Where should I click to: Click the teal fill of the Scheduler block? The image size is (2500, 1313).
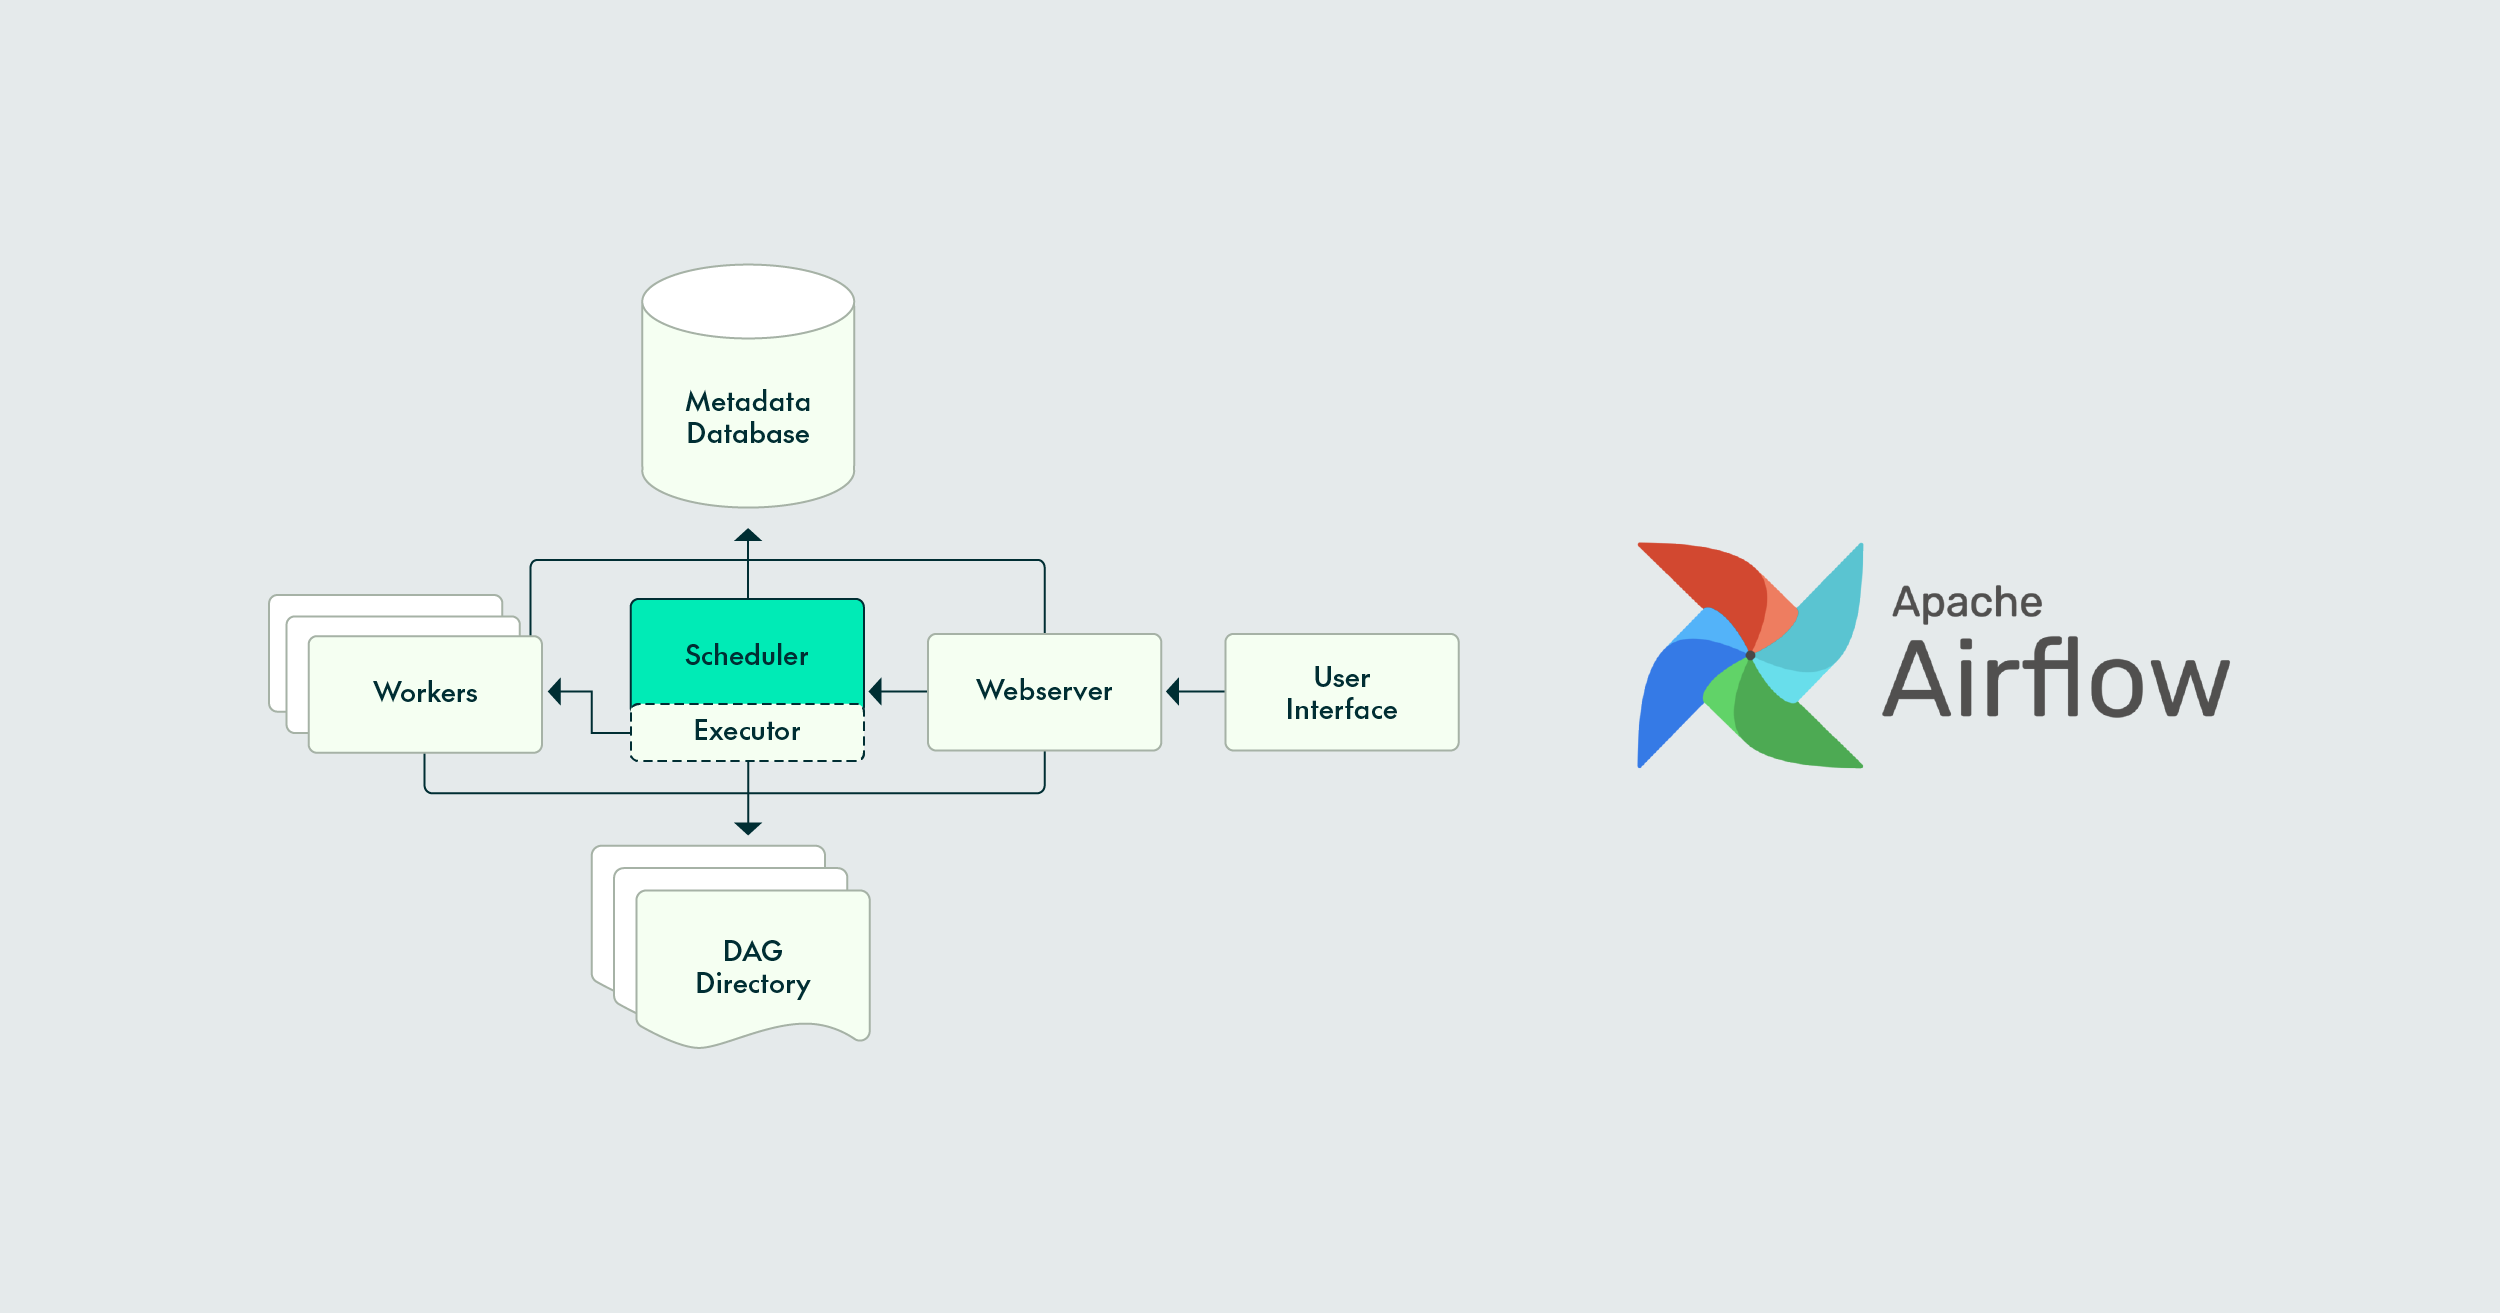746,630
